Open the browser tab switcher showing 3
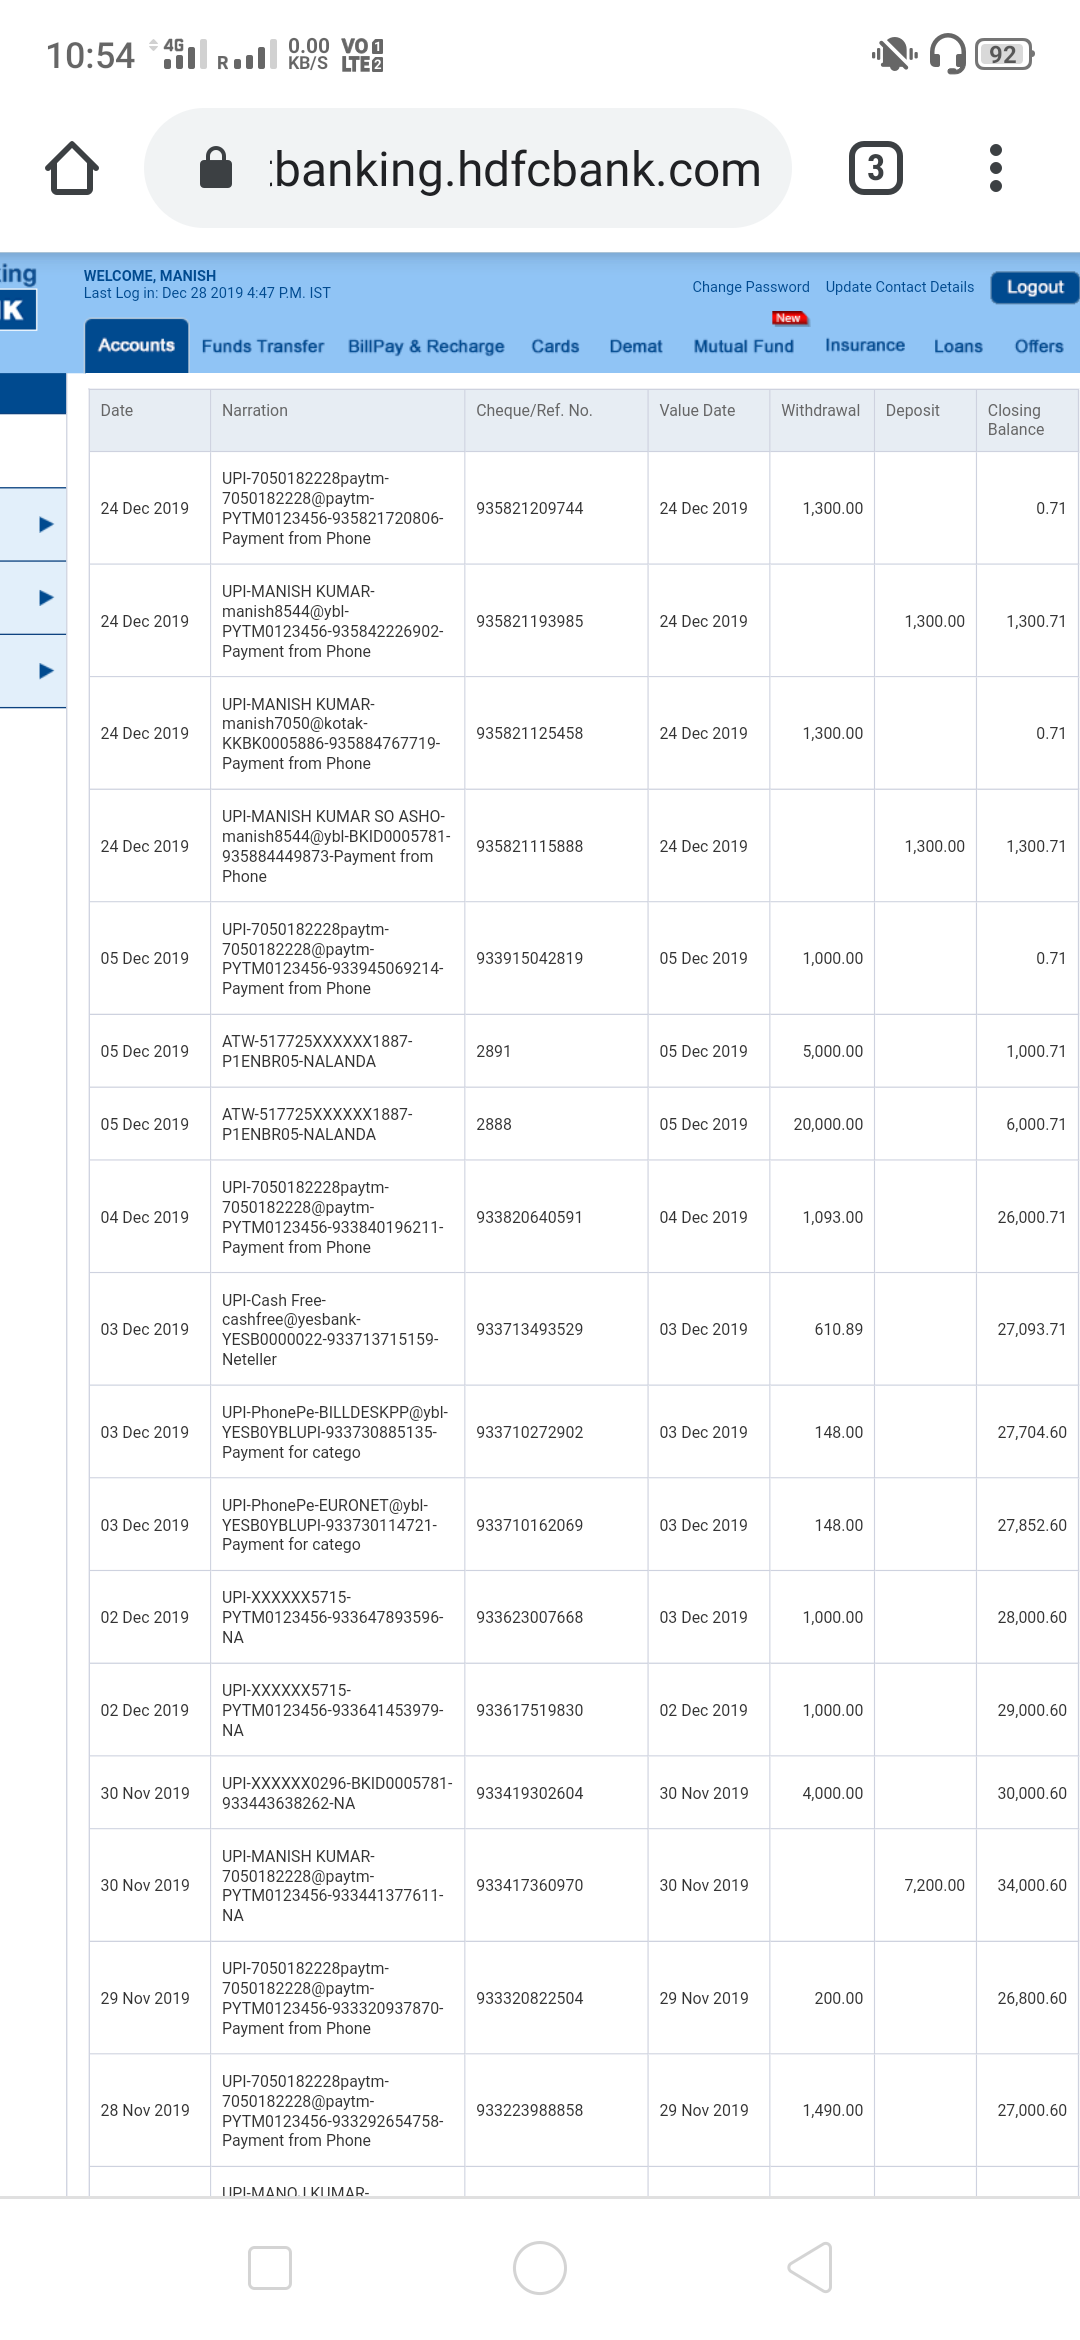Screen dimensions: 1080x2340 coord(876,168)
